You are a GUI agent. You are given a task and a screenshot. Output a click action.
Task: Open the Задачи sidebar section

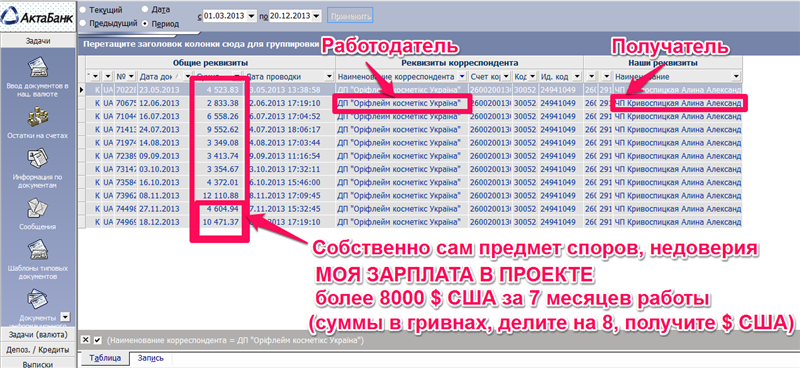coord(38,41)
